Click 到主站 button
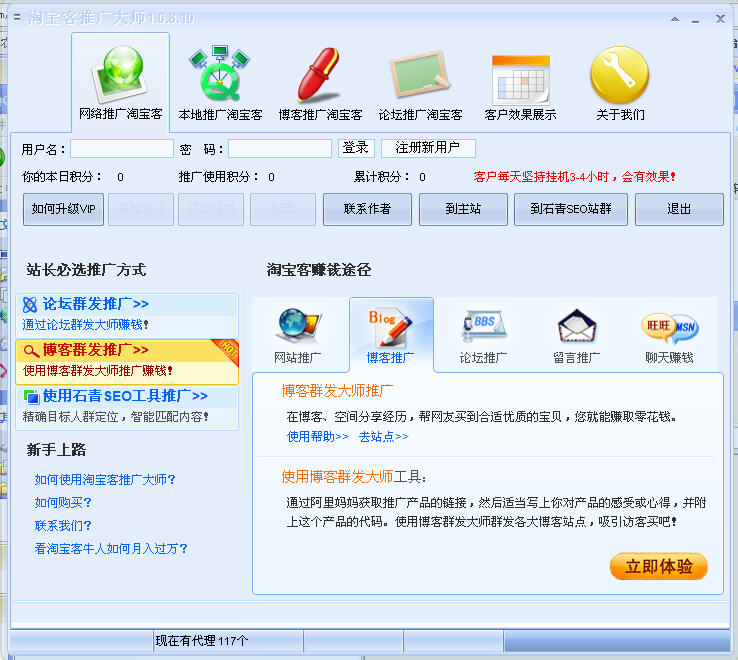738x660 pixels. [x=463, y=209]
